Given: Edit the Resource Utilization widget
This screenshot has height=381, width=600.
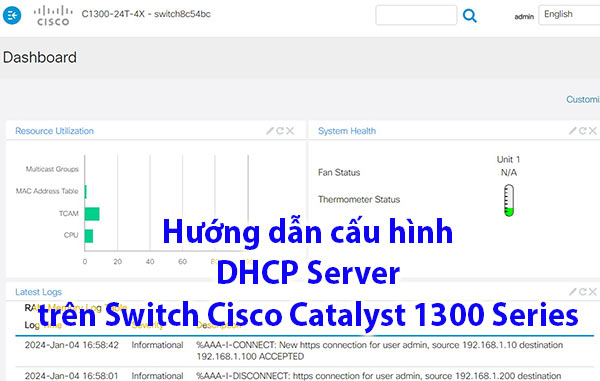Looking at the screenshot, I should click(270, 131).
